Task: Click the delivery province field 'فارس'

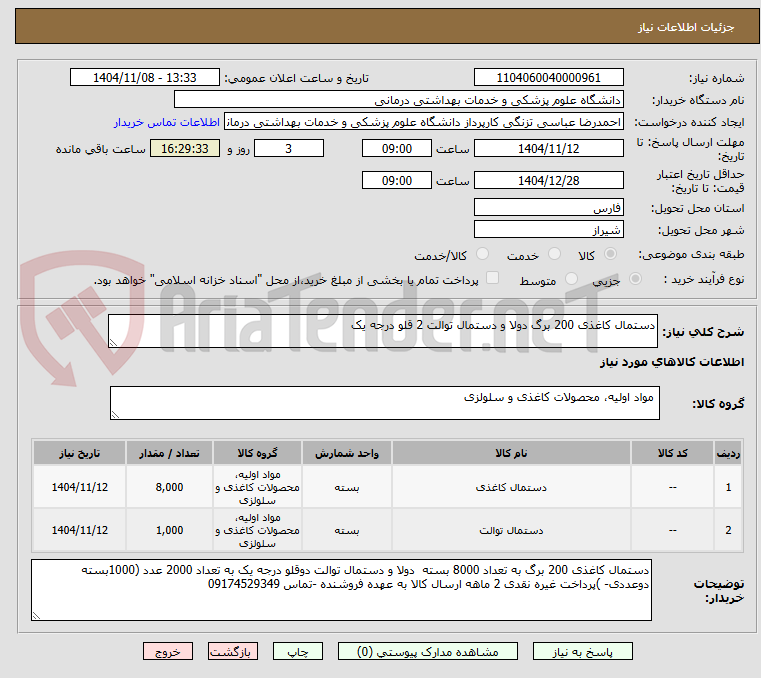Action: click(548, 208)
